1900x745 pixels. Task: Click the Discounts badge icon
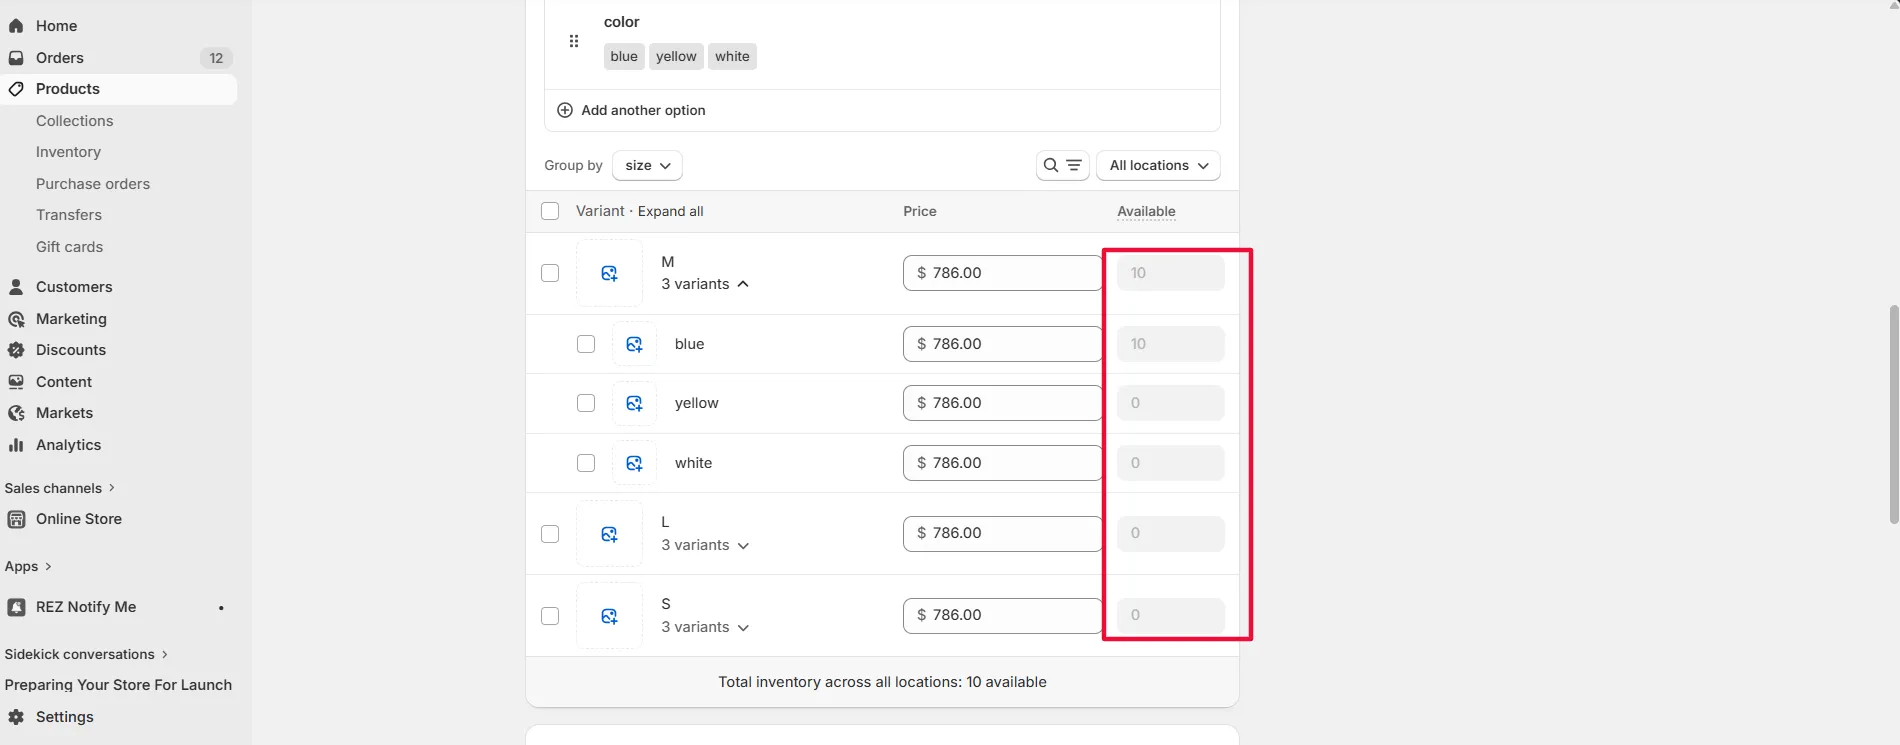tap(16, 350)
